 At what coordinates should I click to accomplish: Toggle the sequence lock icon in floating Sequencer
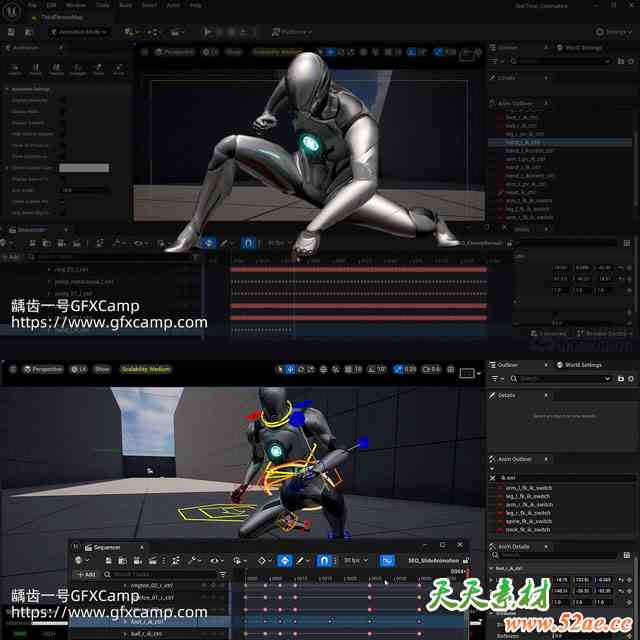pos(466,560)
